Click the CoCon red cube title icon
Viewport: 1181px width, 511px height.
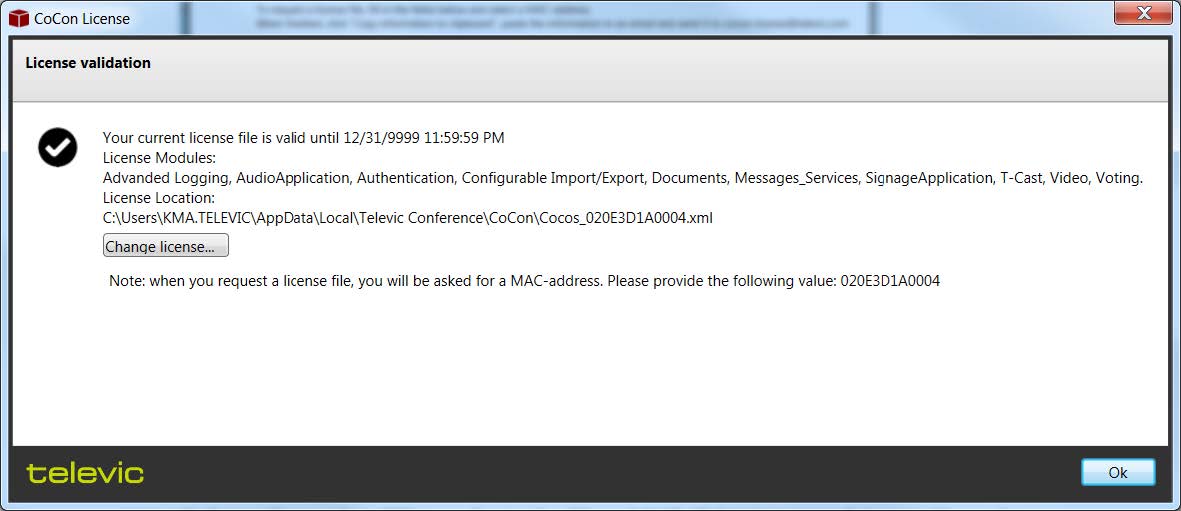pyautogui.click(x=19, y=18)
